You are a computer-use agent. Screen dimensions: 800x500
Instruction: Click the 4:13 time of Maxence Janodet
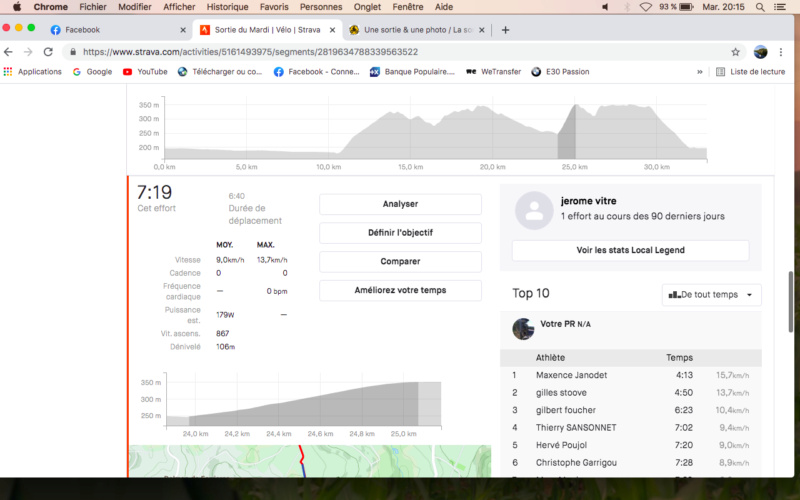click(x=684, y=375)
